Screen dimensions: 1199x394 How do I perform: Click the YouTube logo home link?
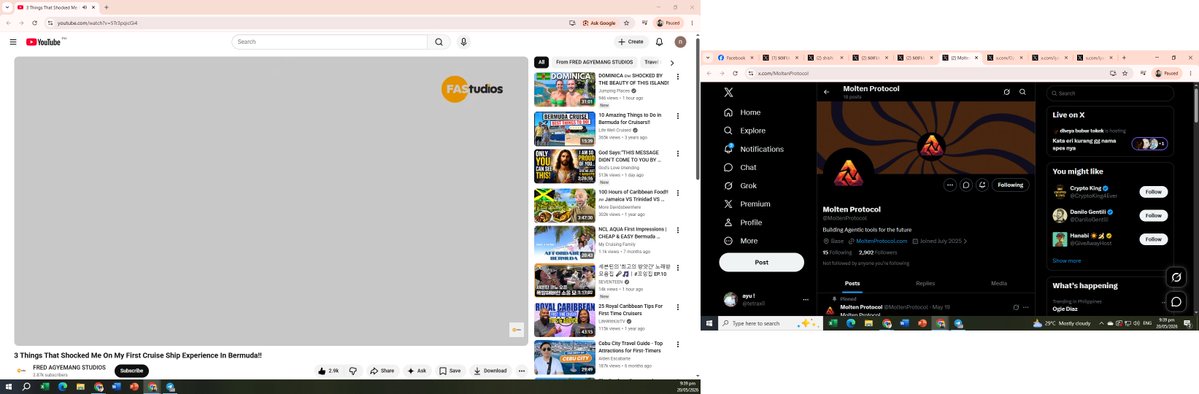[x=44, y=42]
